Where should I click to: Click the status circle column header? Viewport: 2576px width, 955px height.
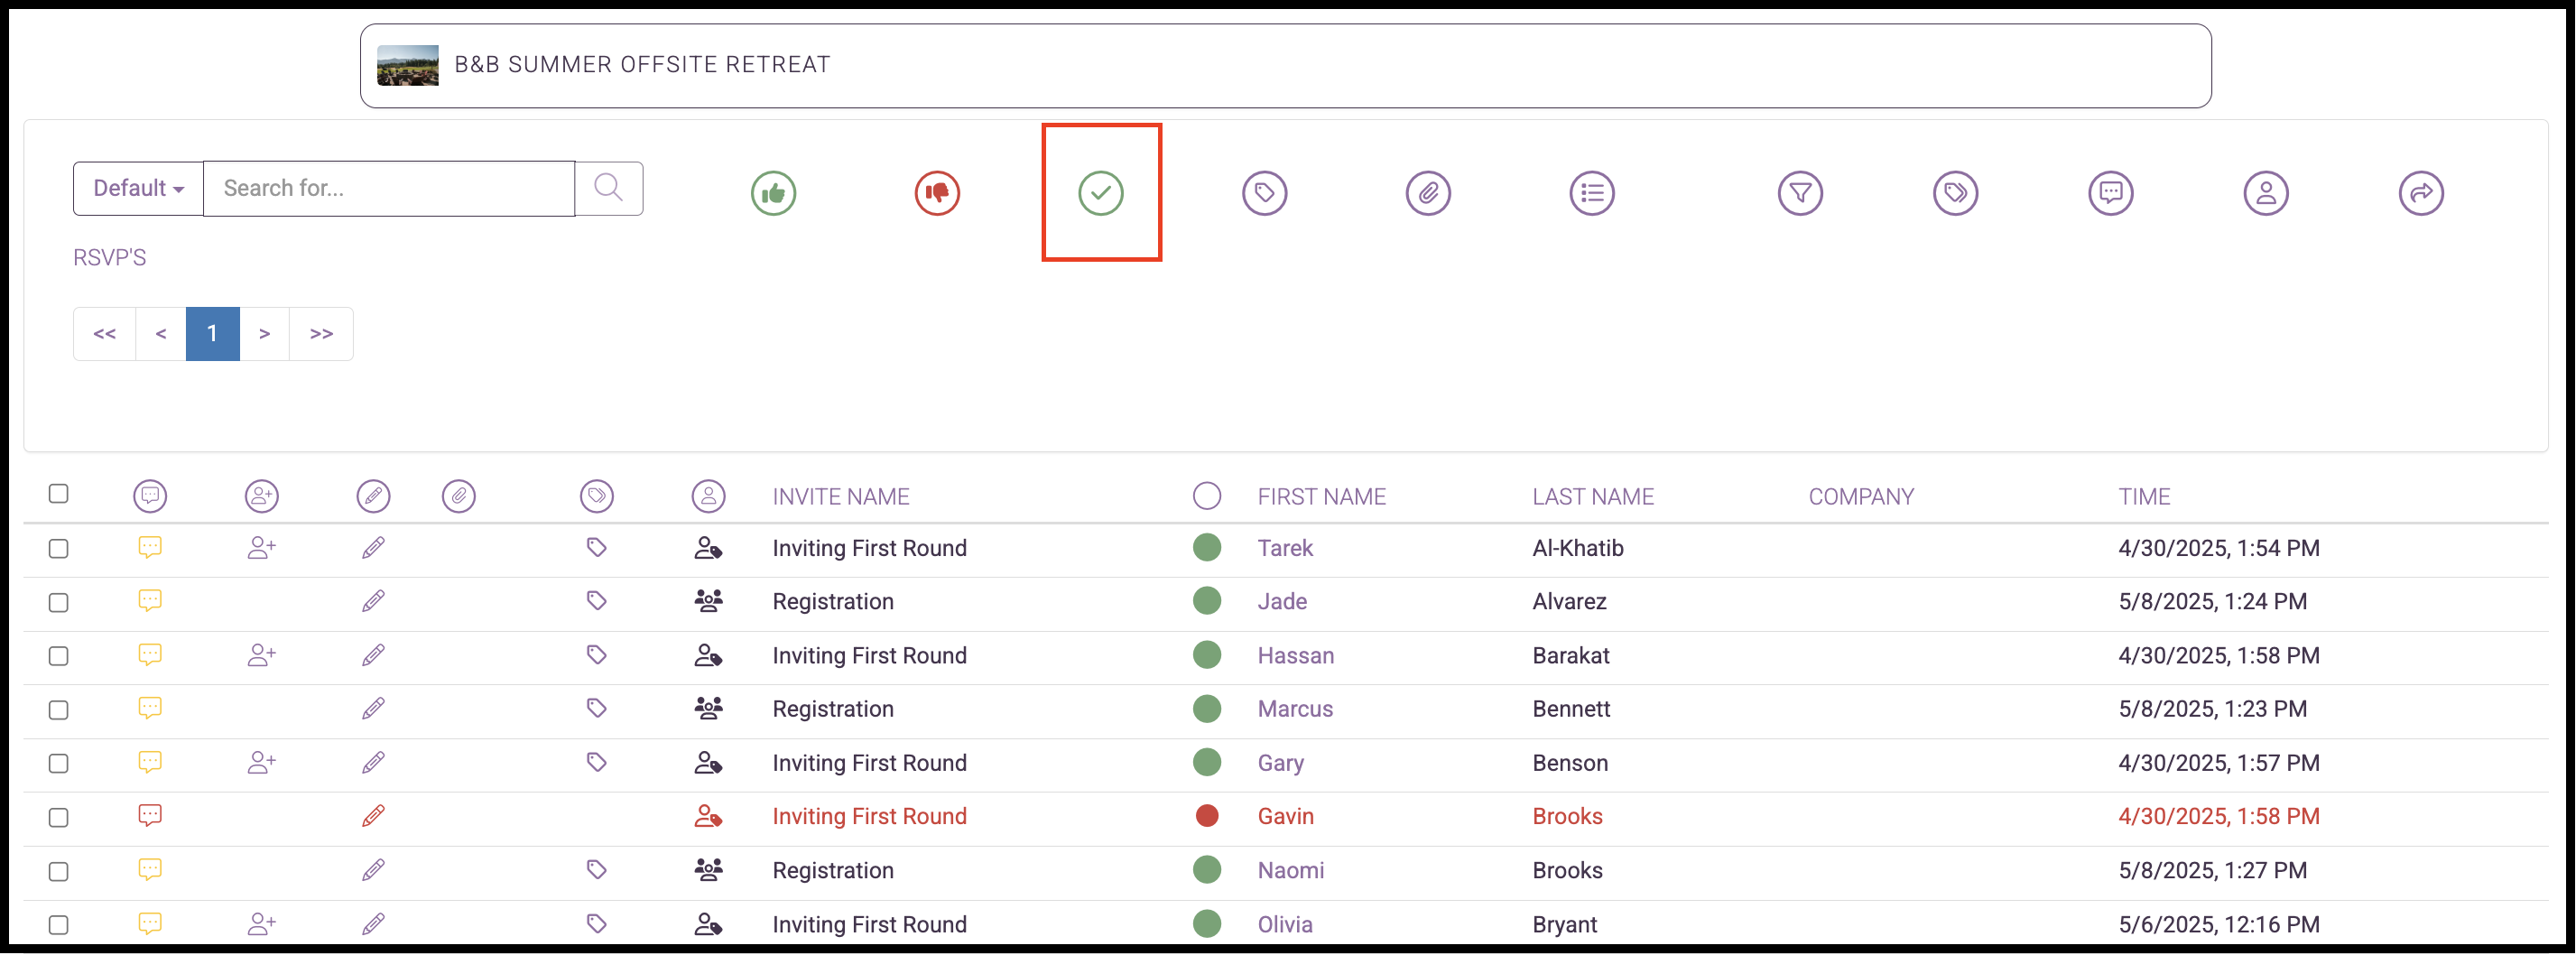[1207, 496]
